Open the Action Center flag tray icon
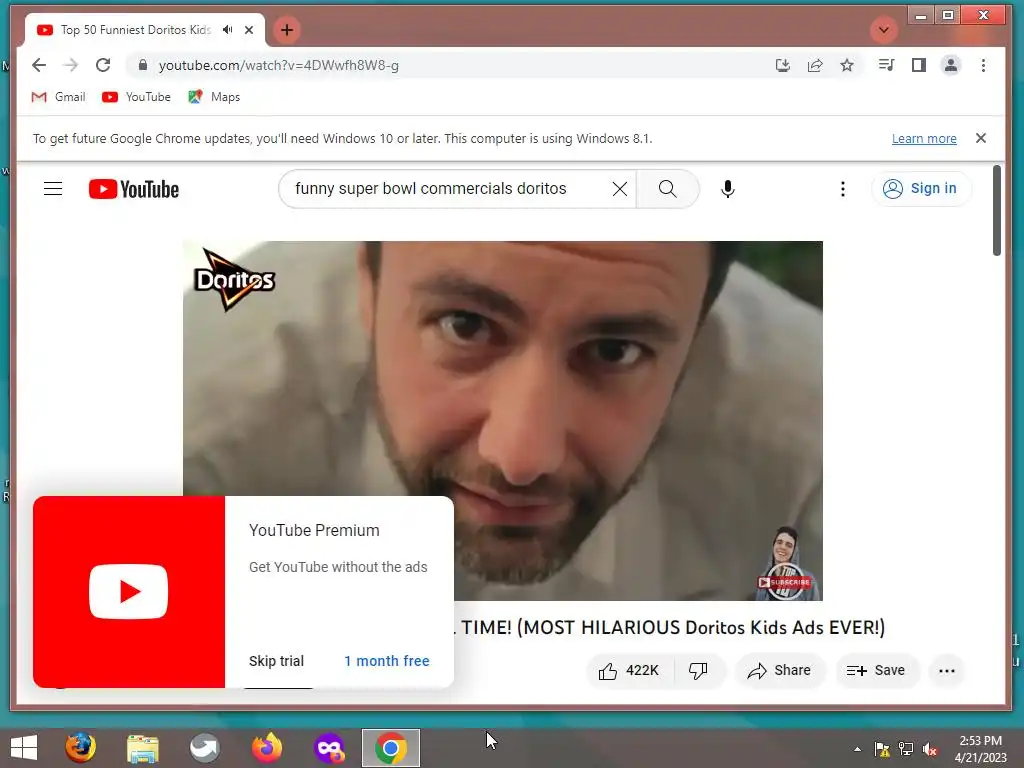This screenshot has width=1024, height=768. pyautogui.click(x=882, y=749)
